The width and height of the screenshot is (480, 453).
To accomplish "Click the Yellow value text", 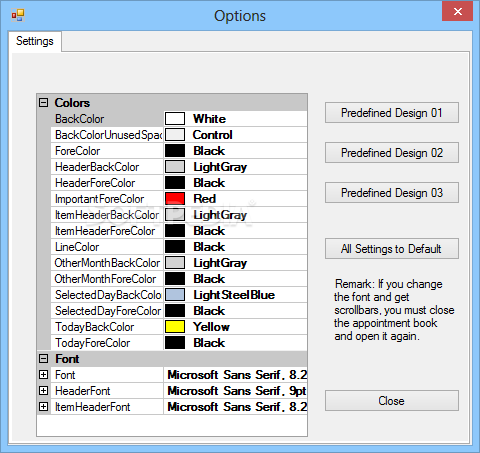I will click(212, 327).
